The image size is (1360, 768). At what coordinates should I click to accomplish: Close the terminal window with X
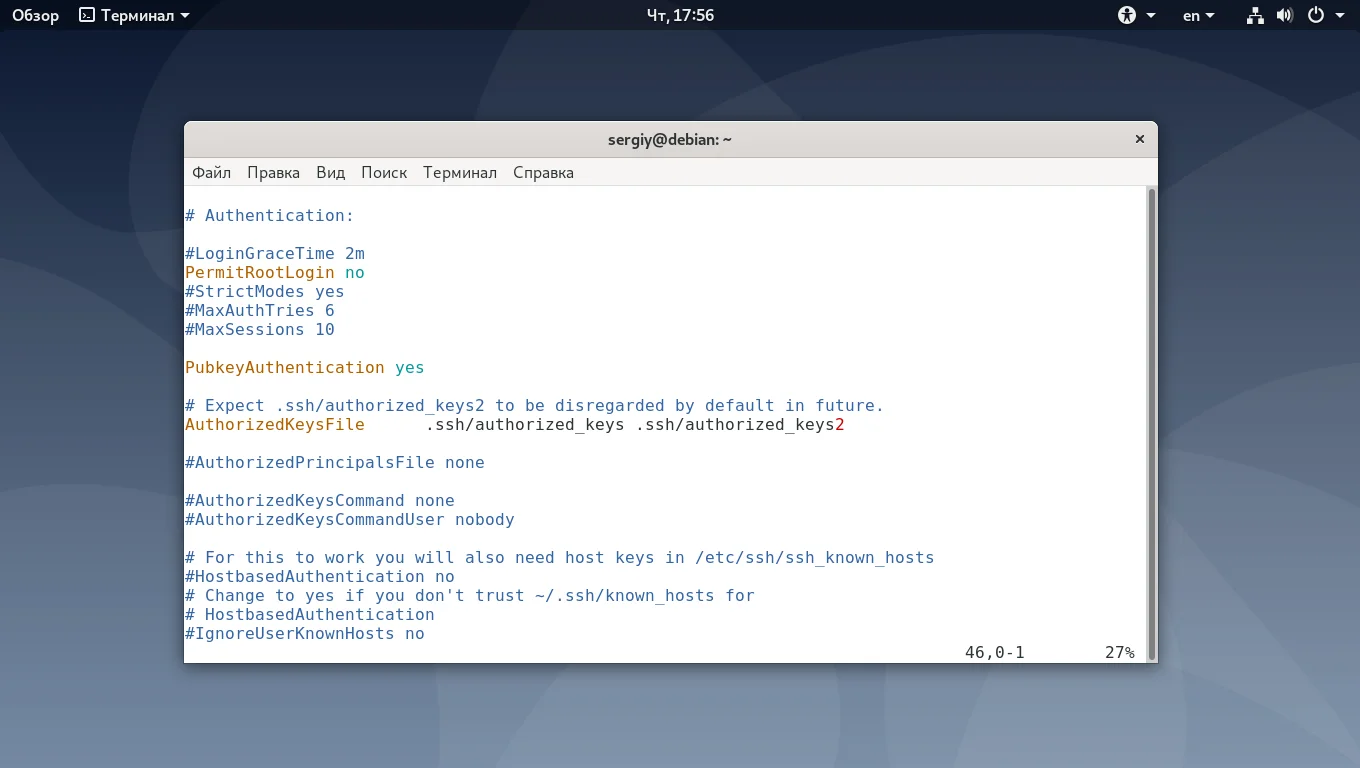coord(1139,140)
